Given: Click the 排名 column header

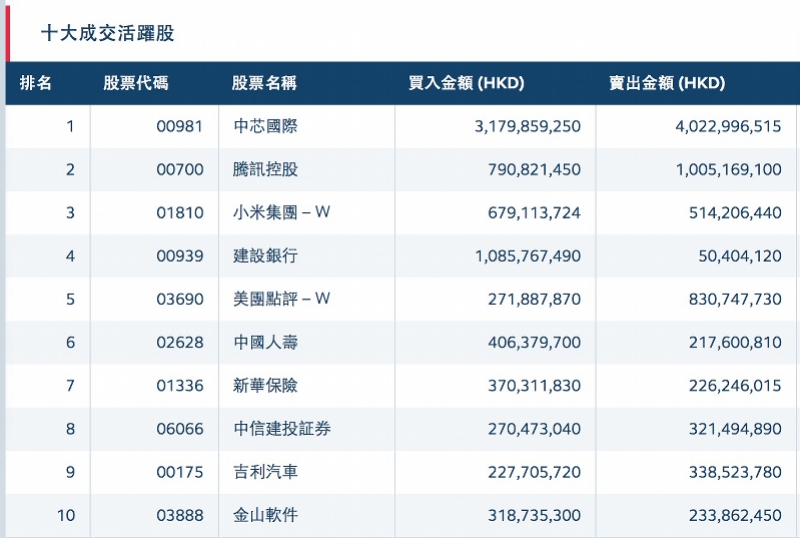Looking at the screenshot, I should pos(36,83).
